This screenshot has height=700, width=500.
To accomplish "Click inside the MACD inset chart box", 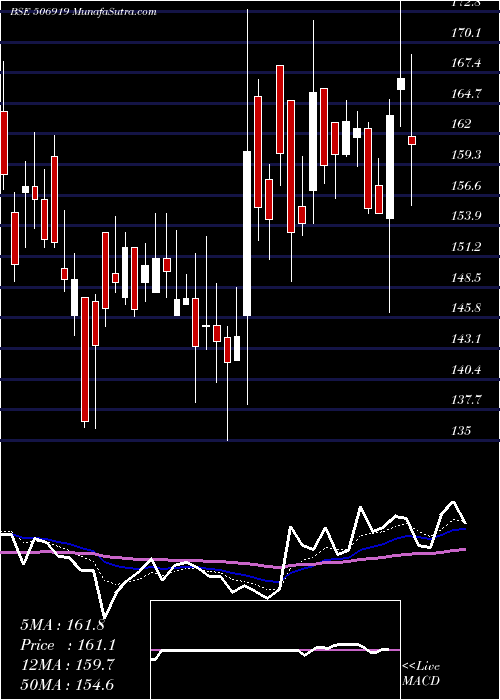I will coord(275,650).
